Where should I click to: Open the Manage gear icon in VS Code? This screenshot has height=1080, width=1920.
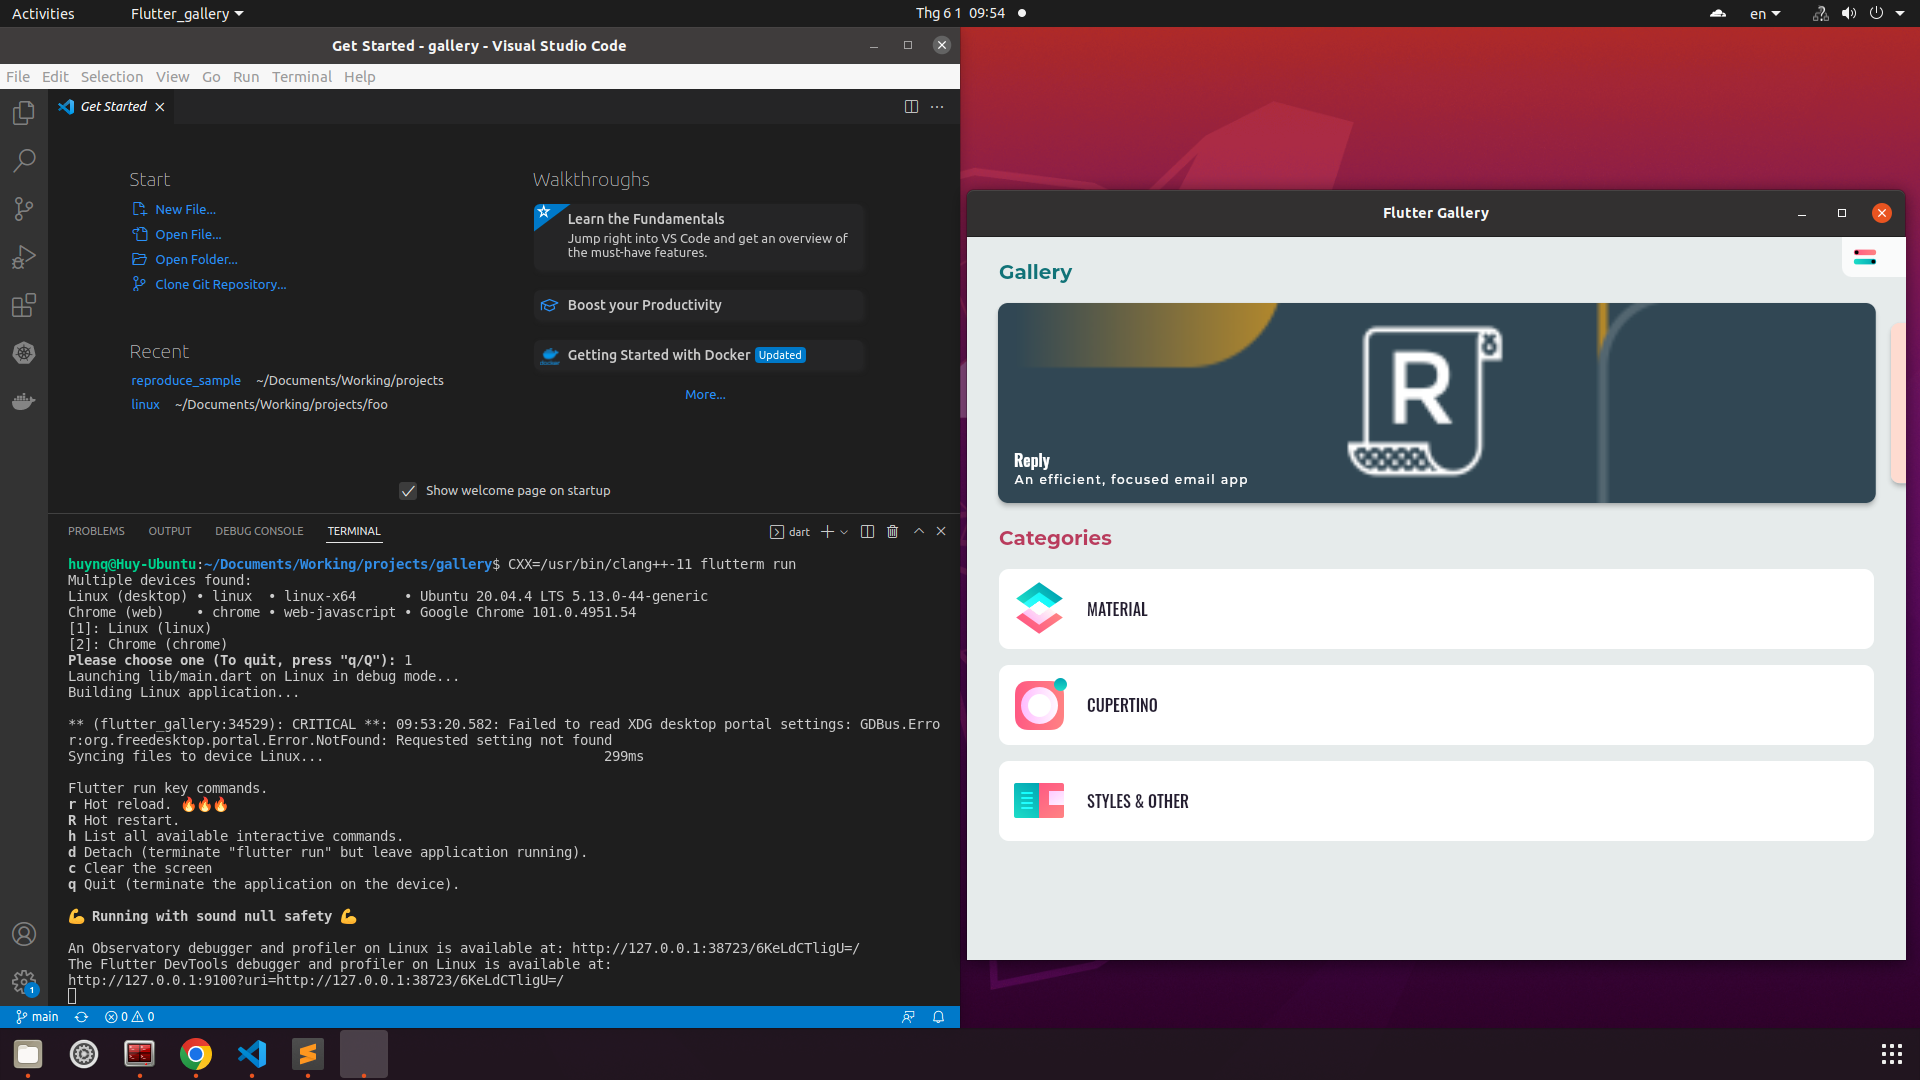pyautogui.click(x=23, y=981)
